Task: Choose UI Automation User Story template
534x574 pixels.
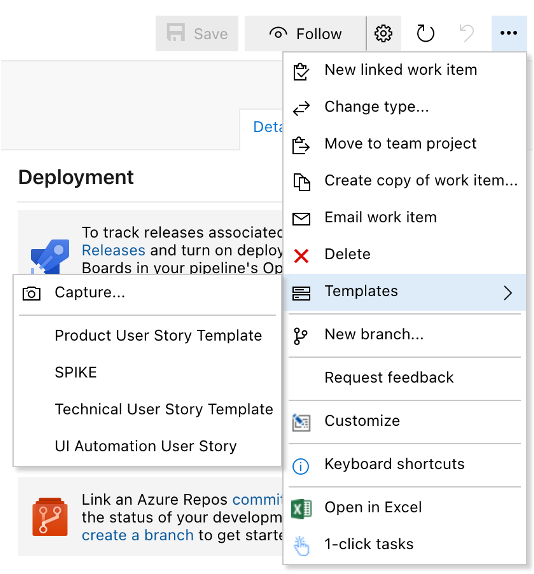Action: click(147, 446)
